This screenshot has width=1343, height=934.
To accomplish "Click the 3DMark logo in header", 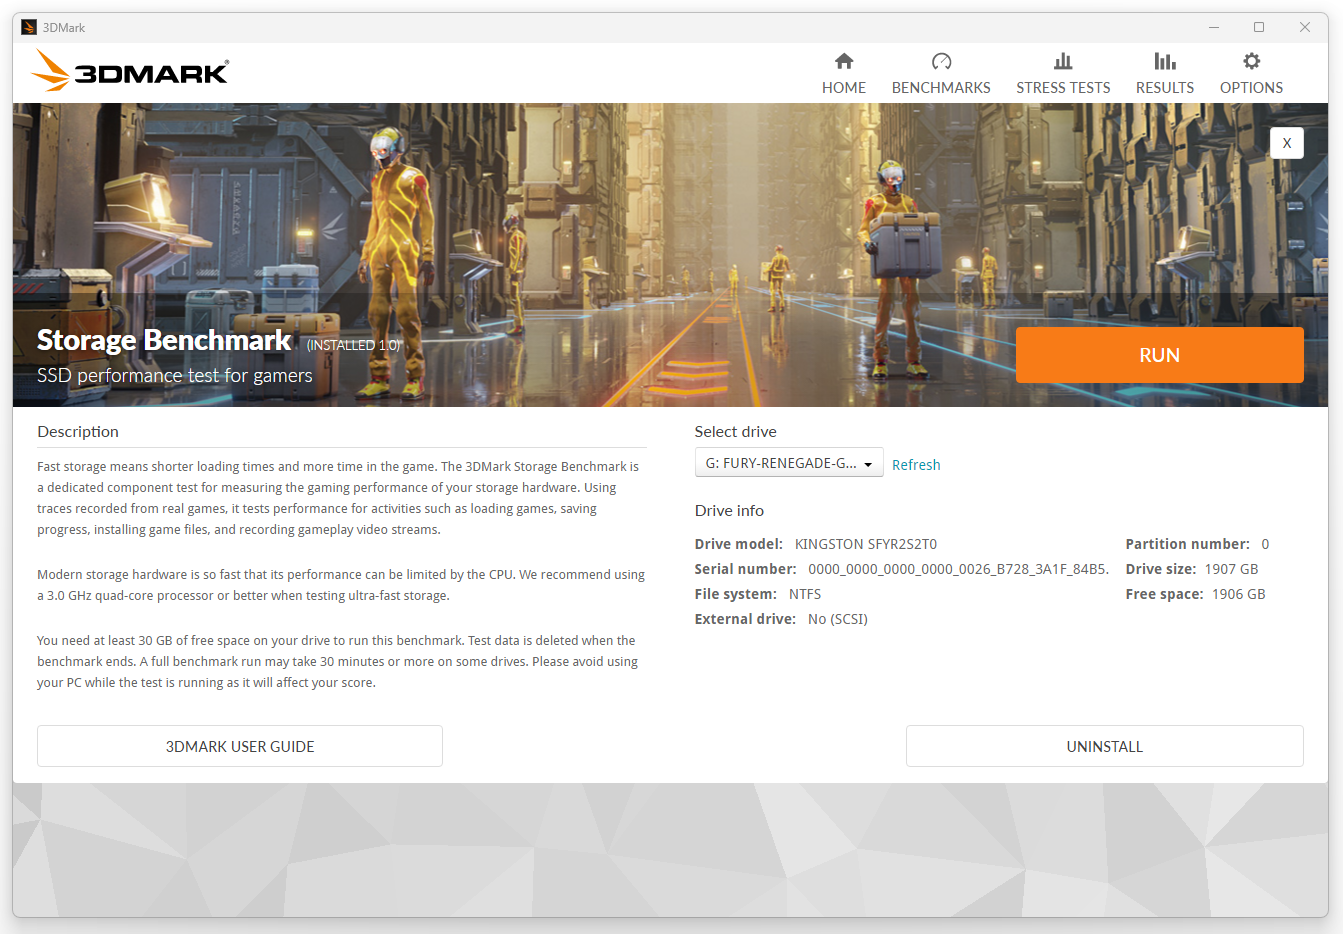I will [131, 72].
